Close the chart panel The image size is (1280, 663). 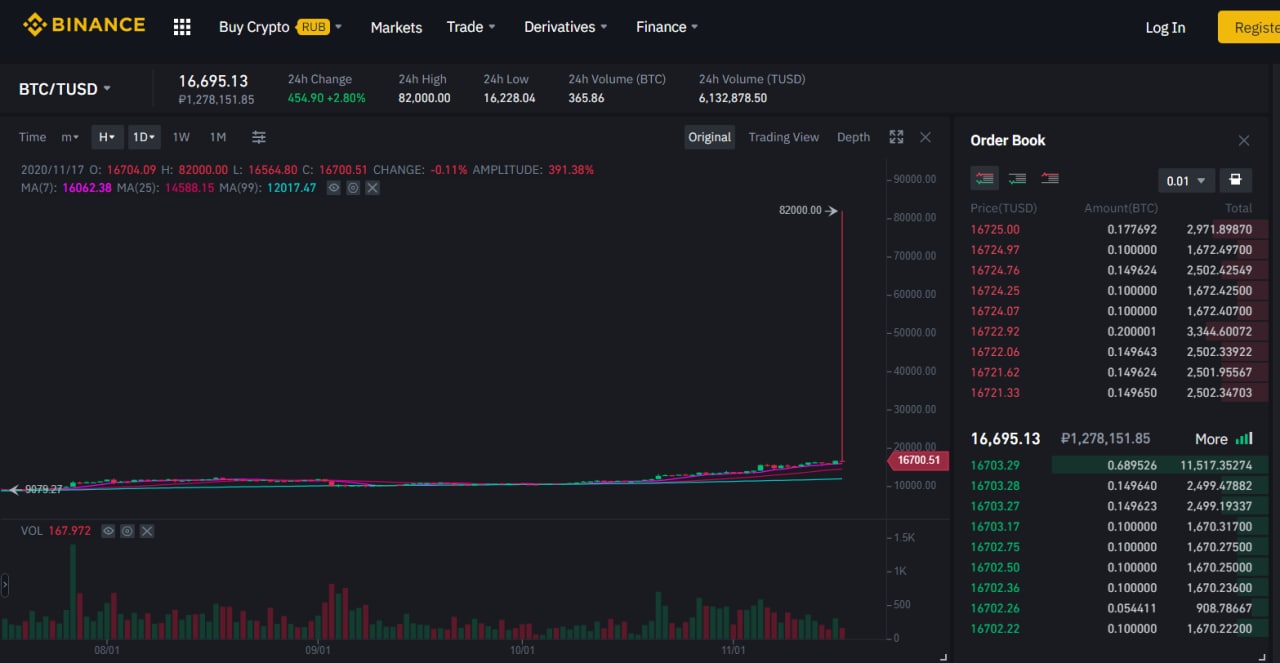tap(925, 137)
